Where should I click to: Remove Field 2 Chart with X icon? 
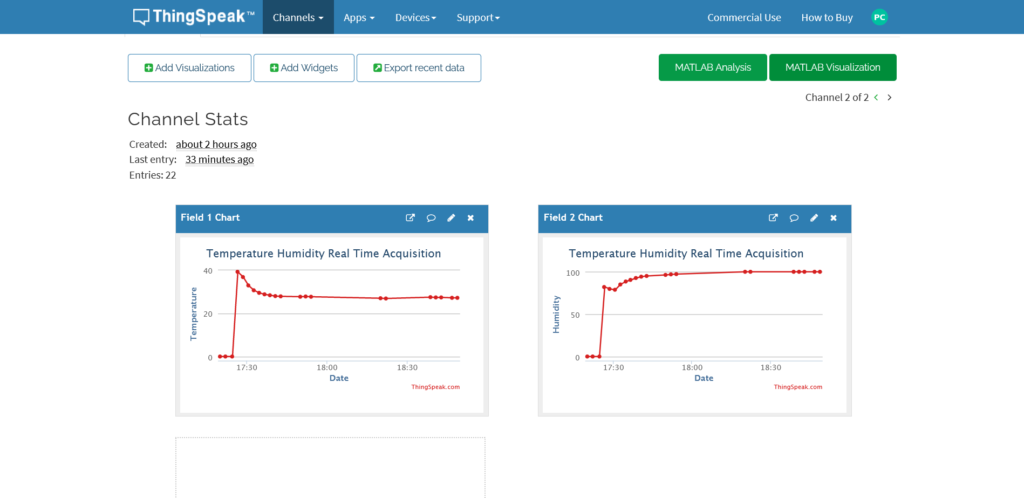(x=833, y=218)
